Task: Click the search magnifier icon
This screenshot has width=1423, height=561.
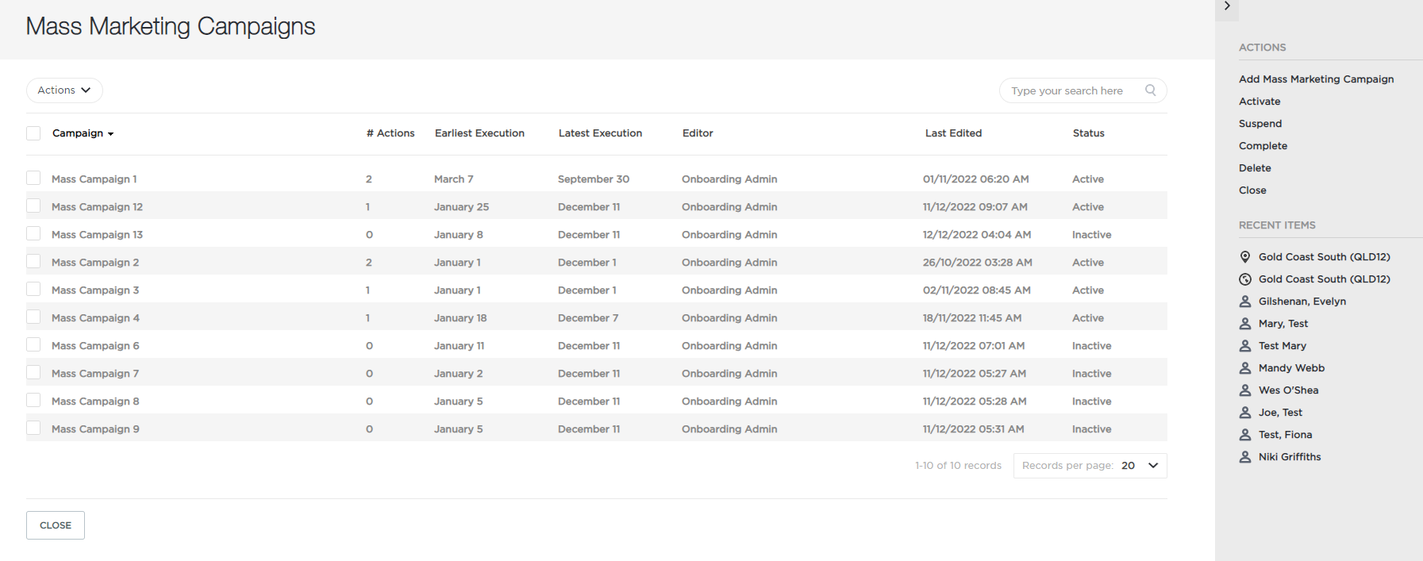Action: [1150, 90]
